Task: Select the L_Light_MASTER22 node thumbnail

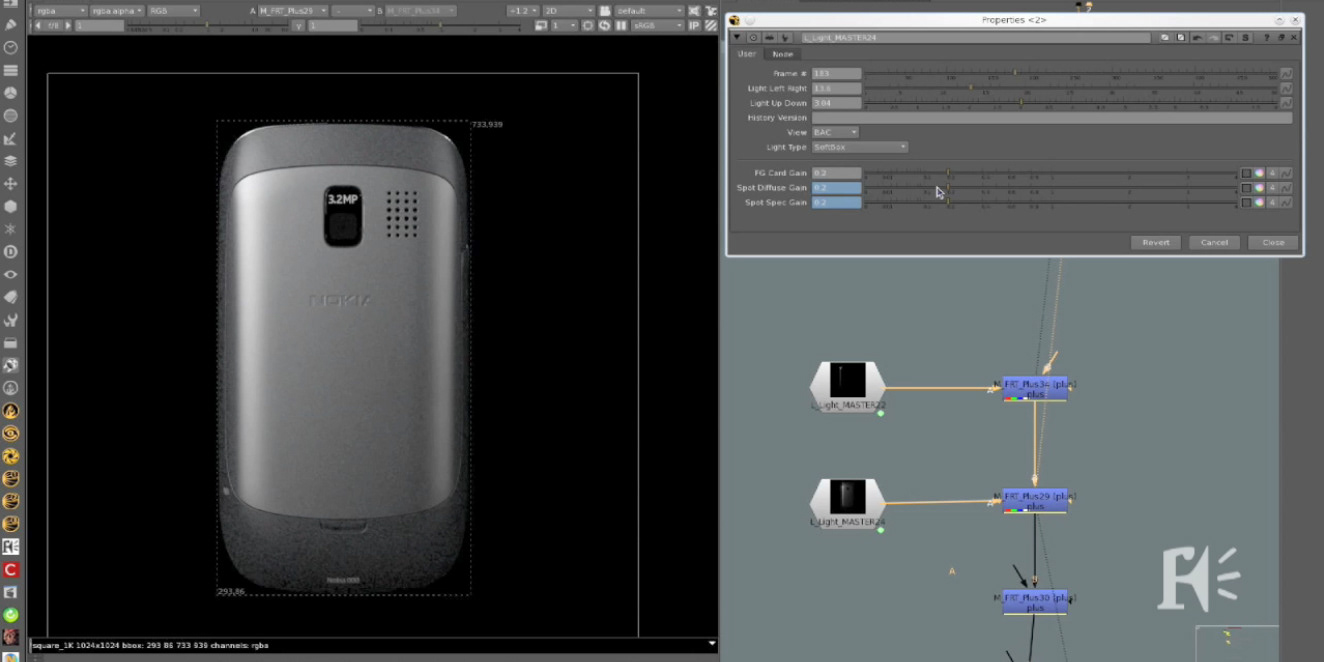Action: coord(847,380)
